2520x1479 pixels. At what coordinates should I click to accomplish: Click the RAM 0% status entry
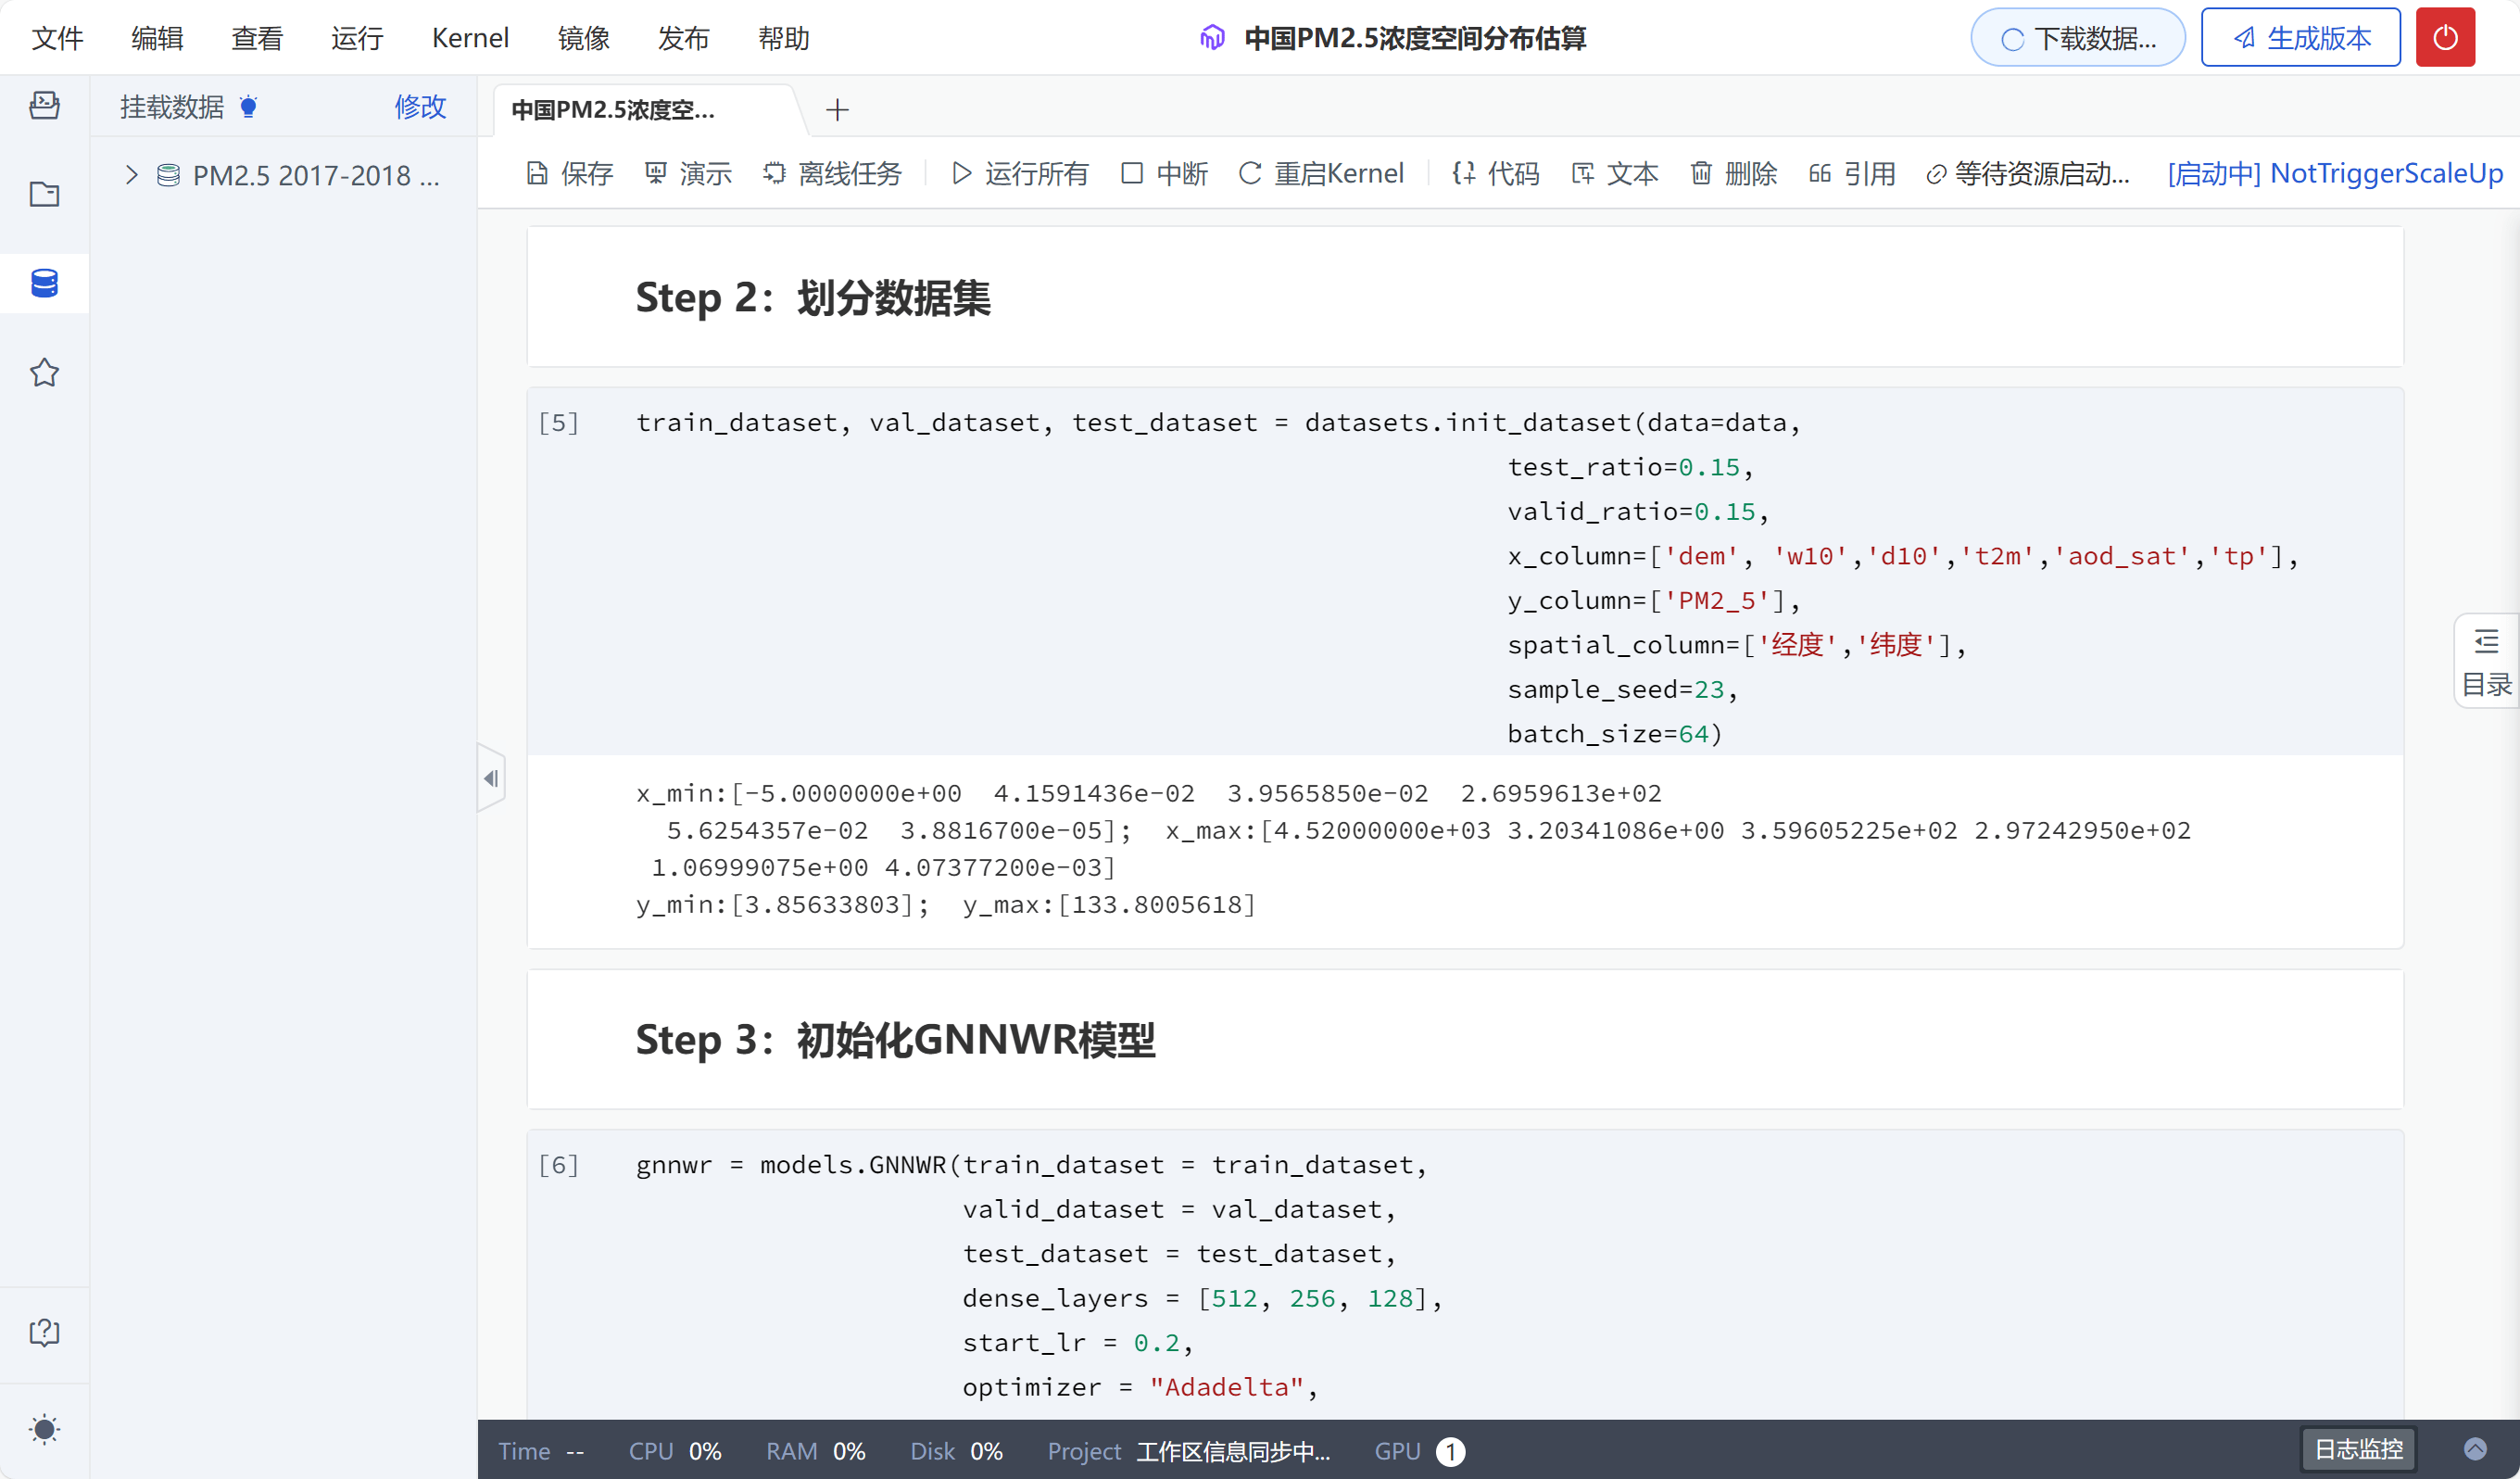coord(816,1451)
